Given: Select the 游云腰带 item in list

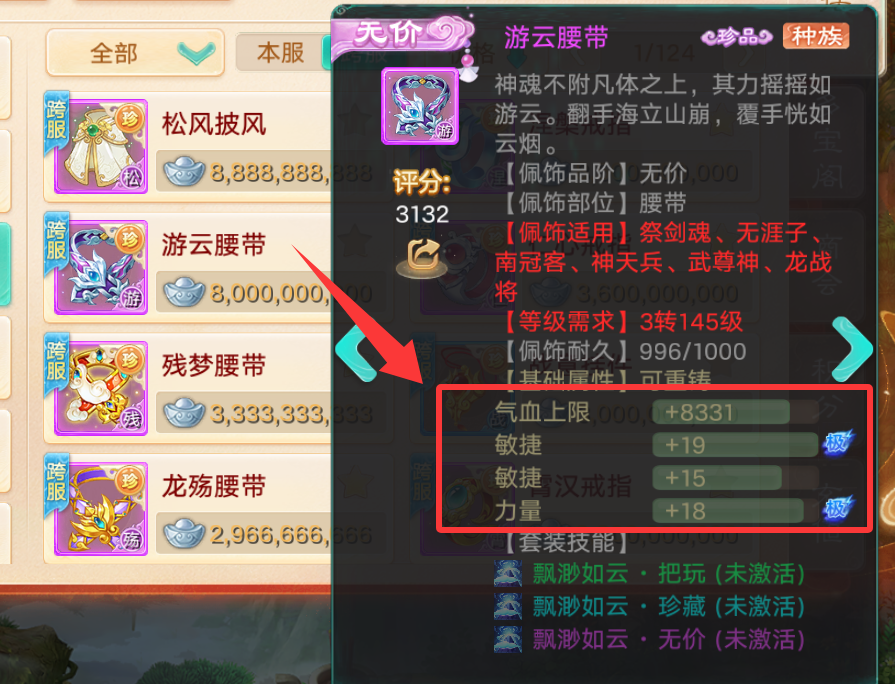Looking at the screenshot, I should [x=188, y=267].
